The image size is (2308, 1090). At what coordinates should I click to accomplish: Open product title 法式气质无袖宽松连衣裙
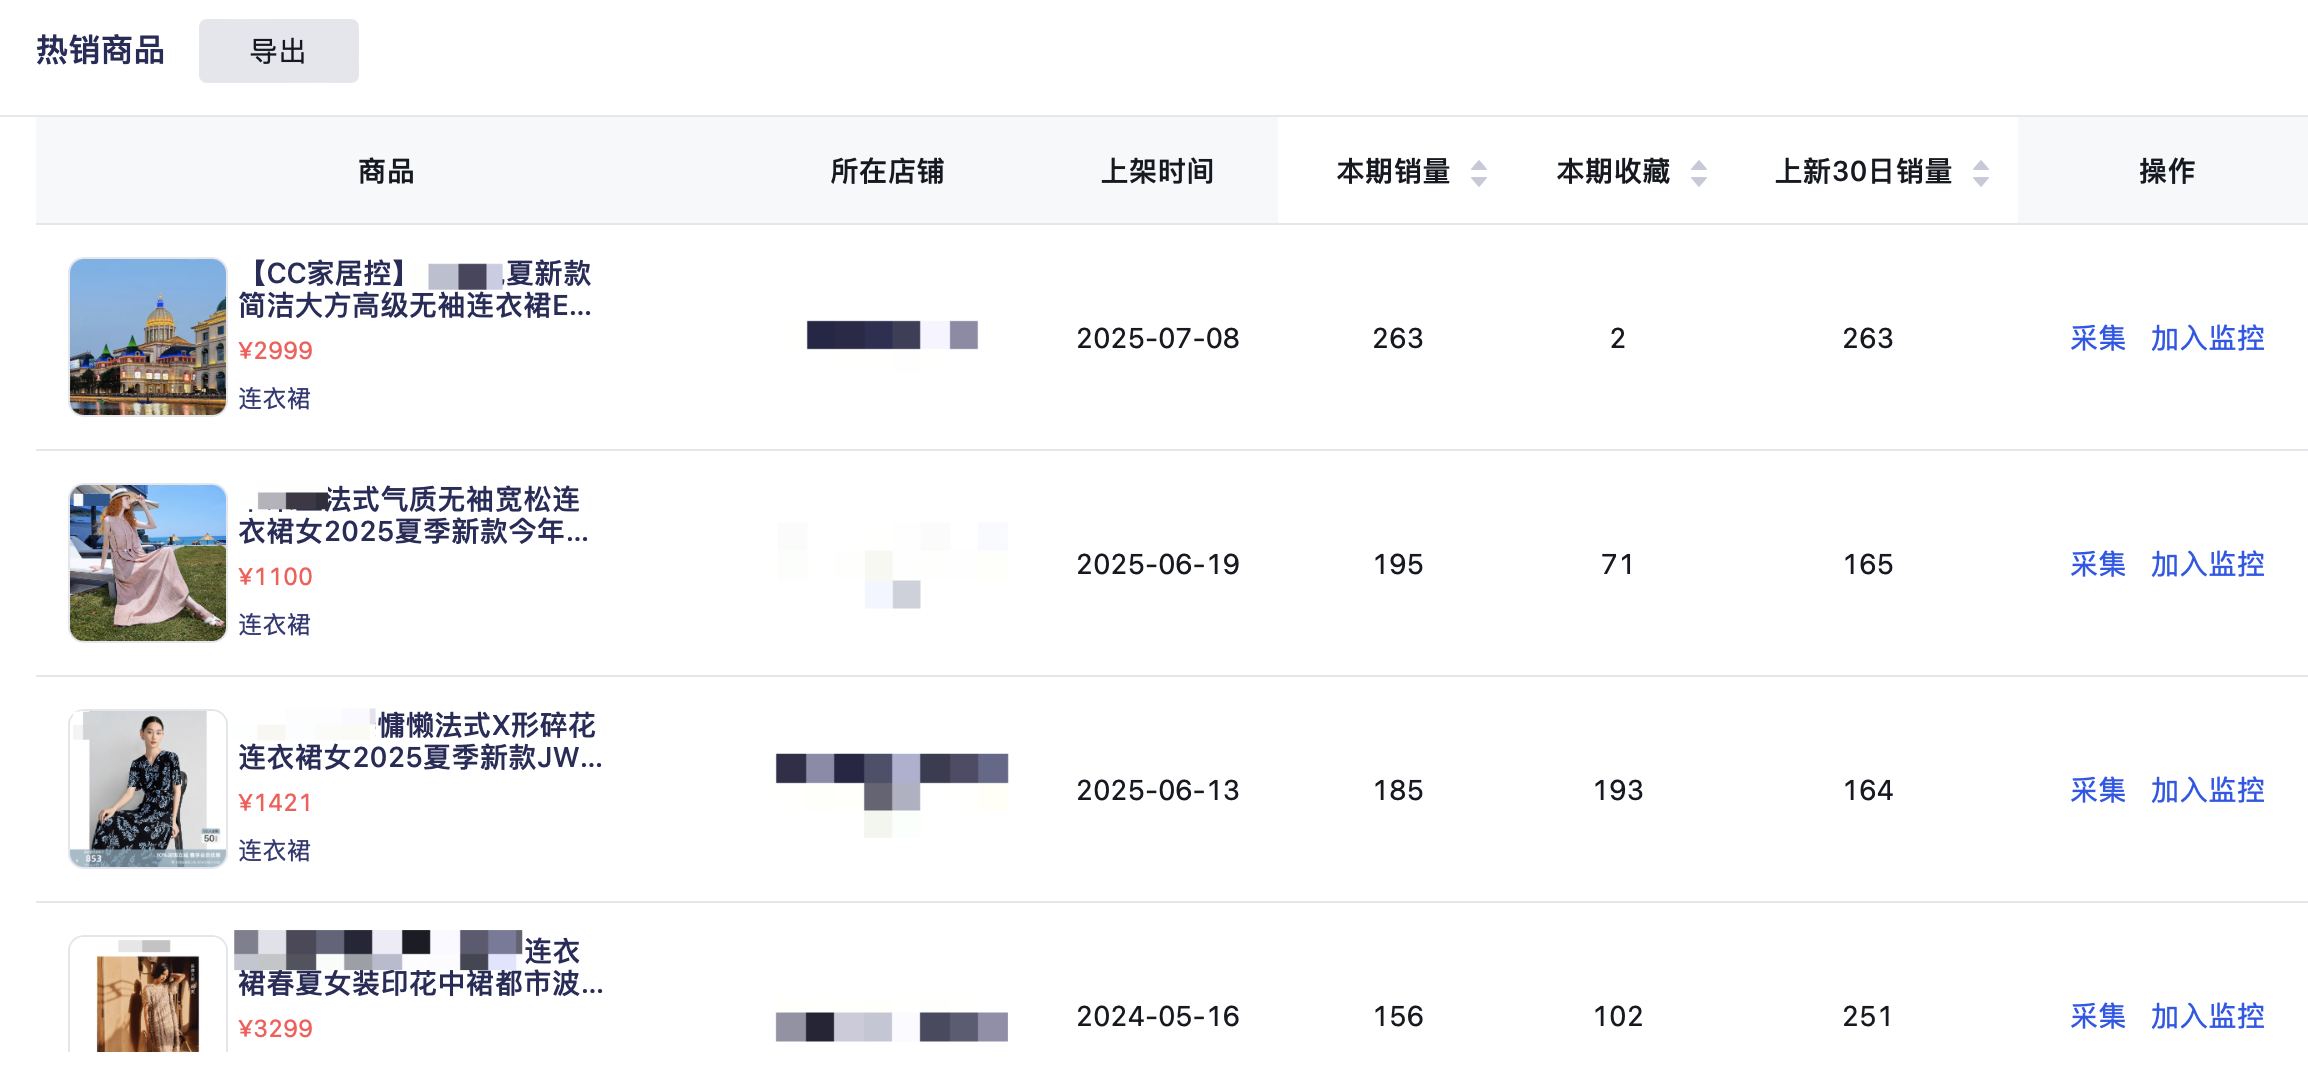(x=413, y=515)
